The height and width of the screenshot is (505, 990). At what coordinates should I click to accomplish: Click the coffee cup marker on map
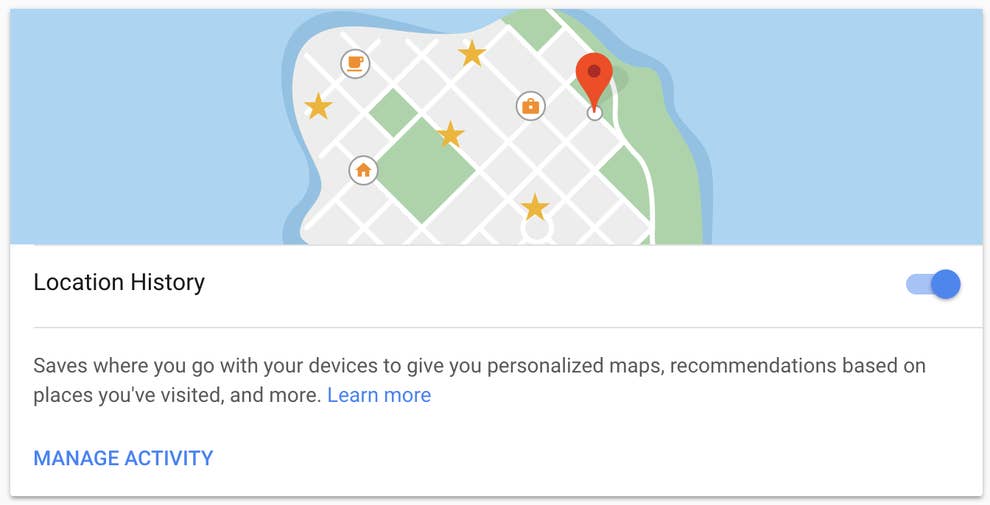point(355,64)
